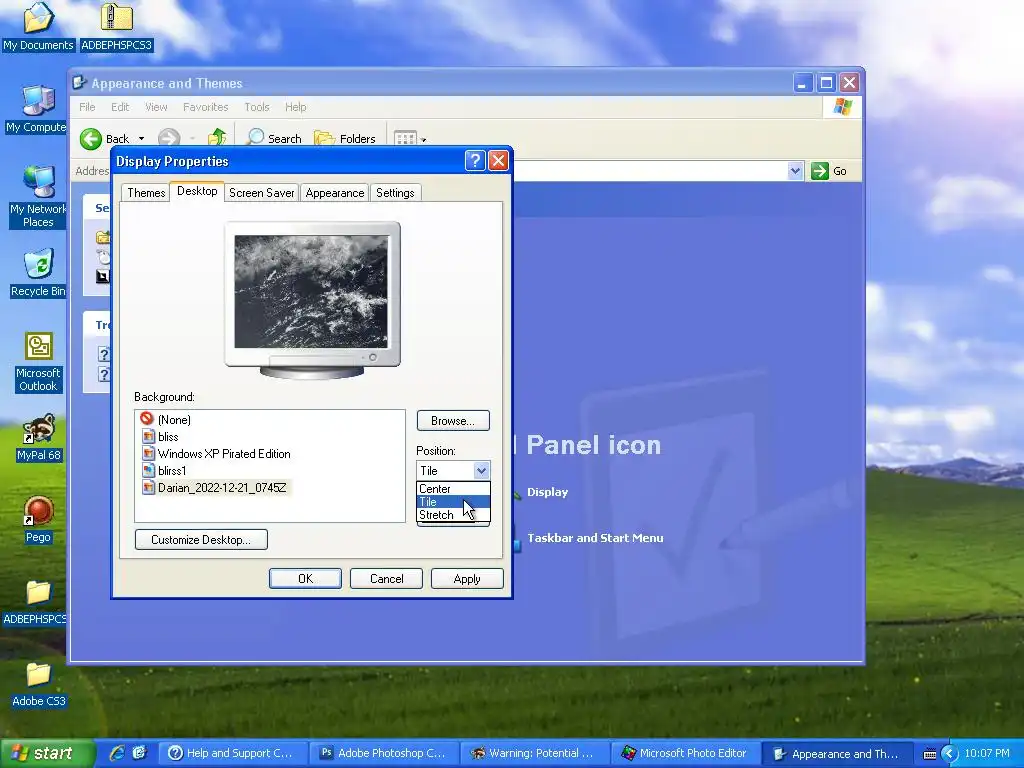This screenshot has width=1024, height=768.
Task: Click Apply in Display Properties
Action: [x=467, y=579]
